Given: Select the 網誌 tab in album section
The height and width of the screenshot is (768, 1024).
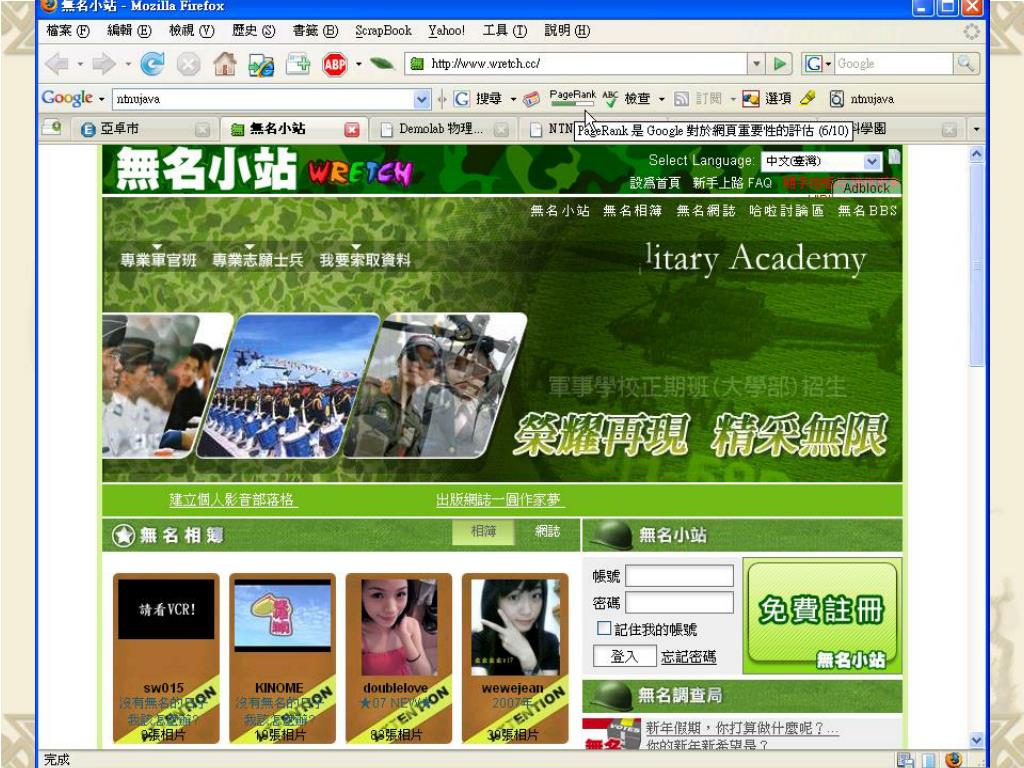Looking at the screenshot, I should click(547, 532).
